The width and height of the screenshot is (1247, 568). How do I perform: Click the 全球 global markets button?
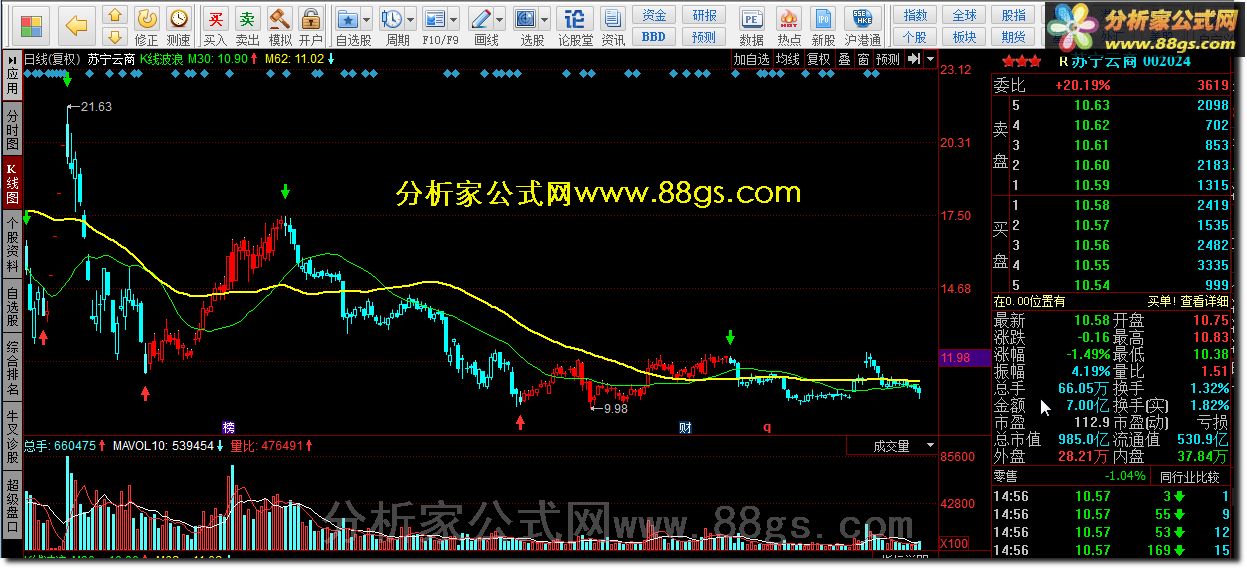point(964,15)
